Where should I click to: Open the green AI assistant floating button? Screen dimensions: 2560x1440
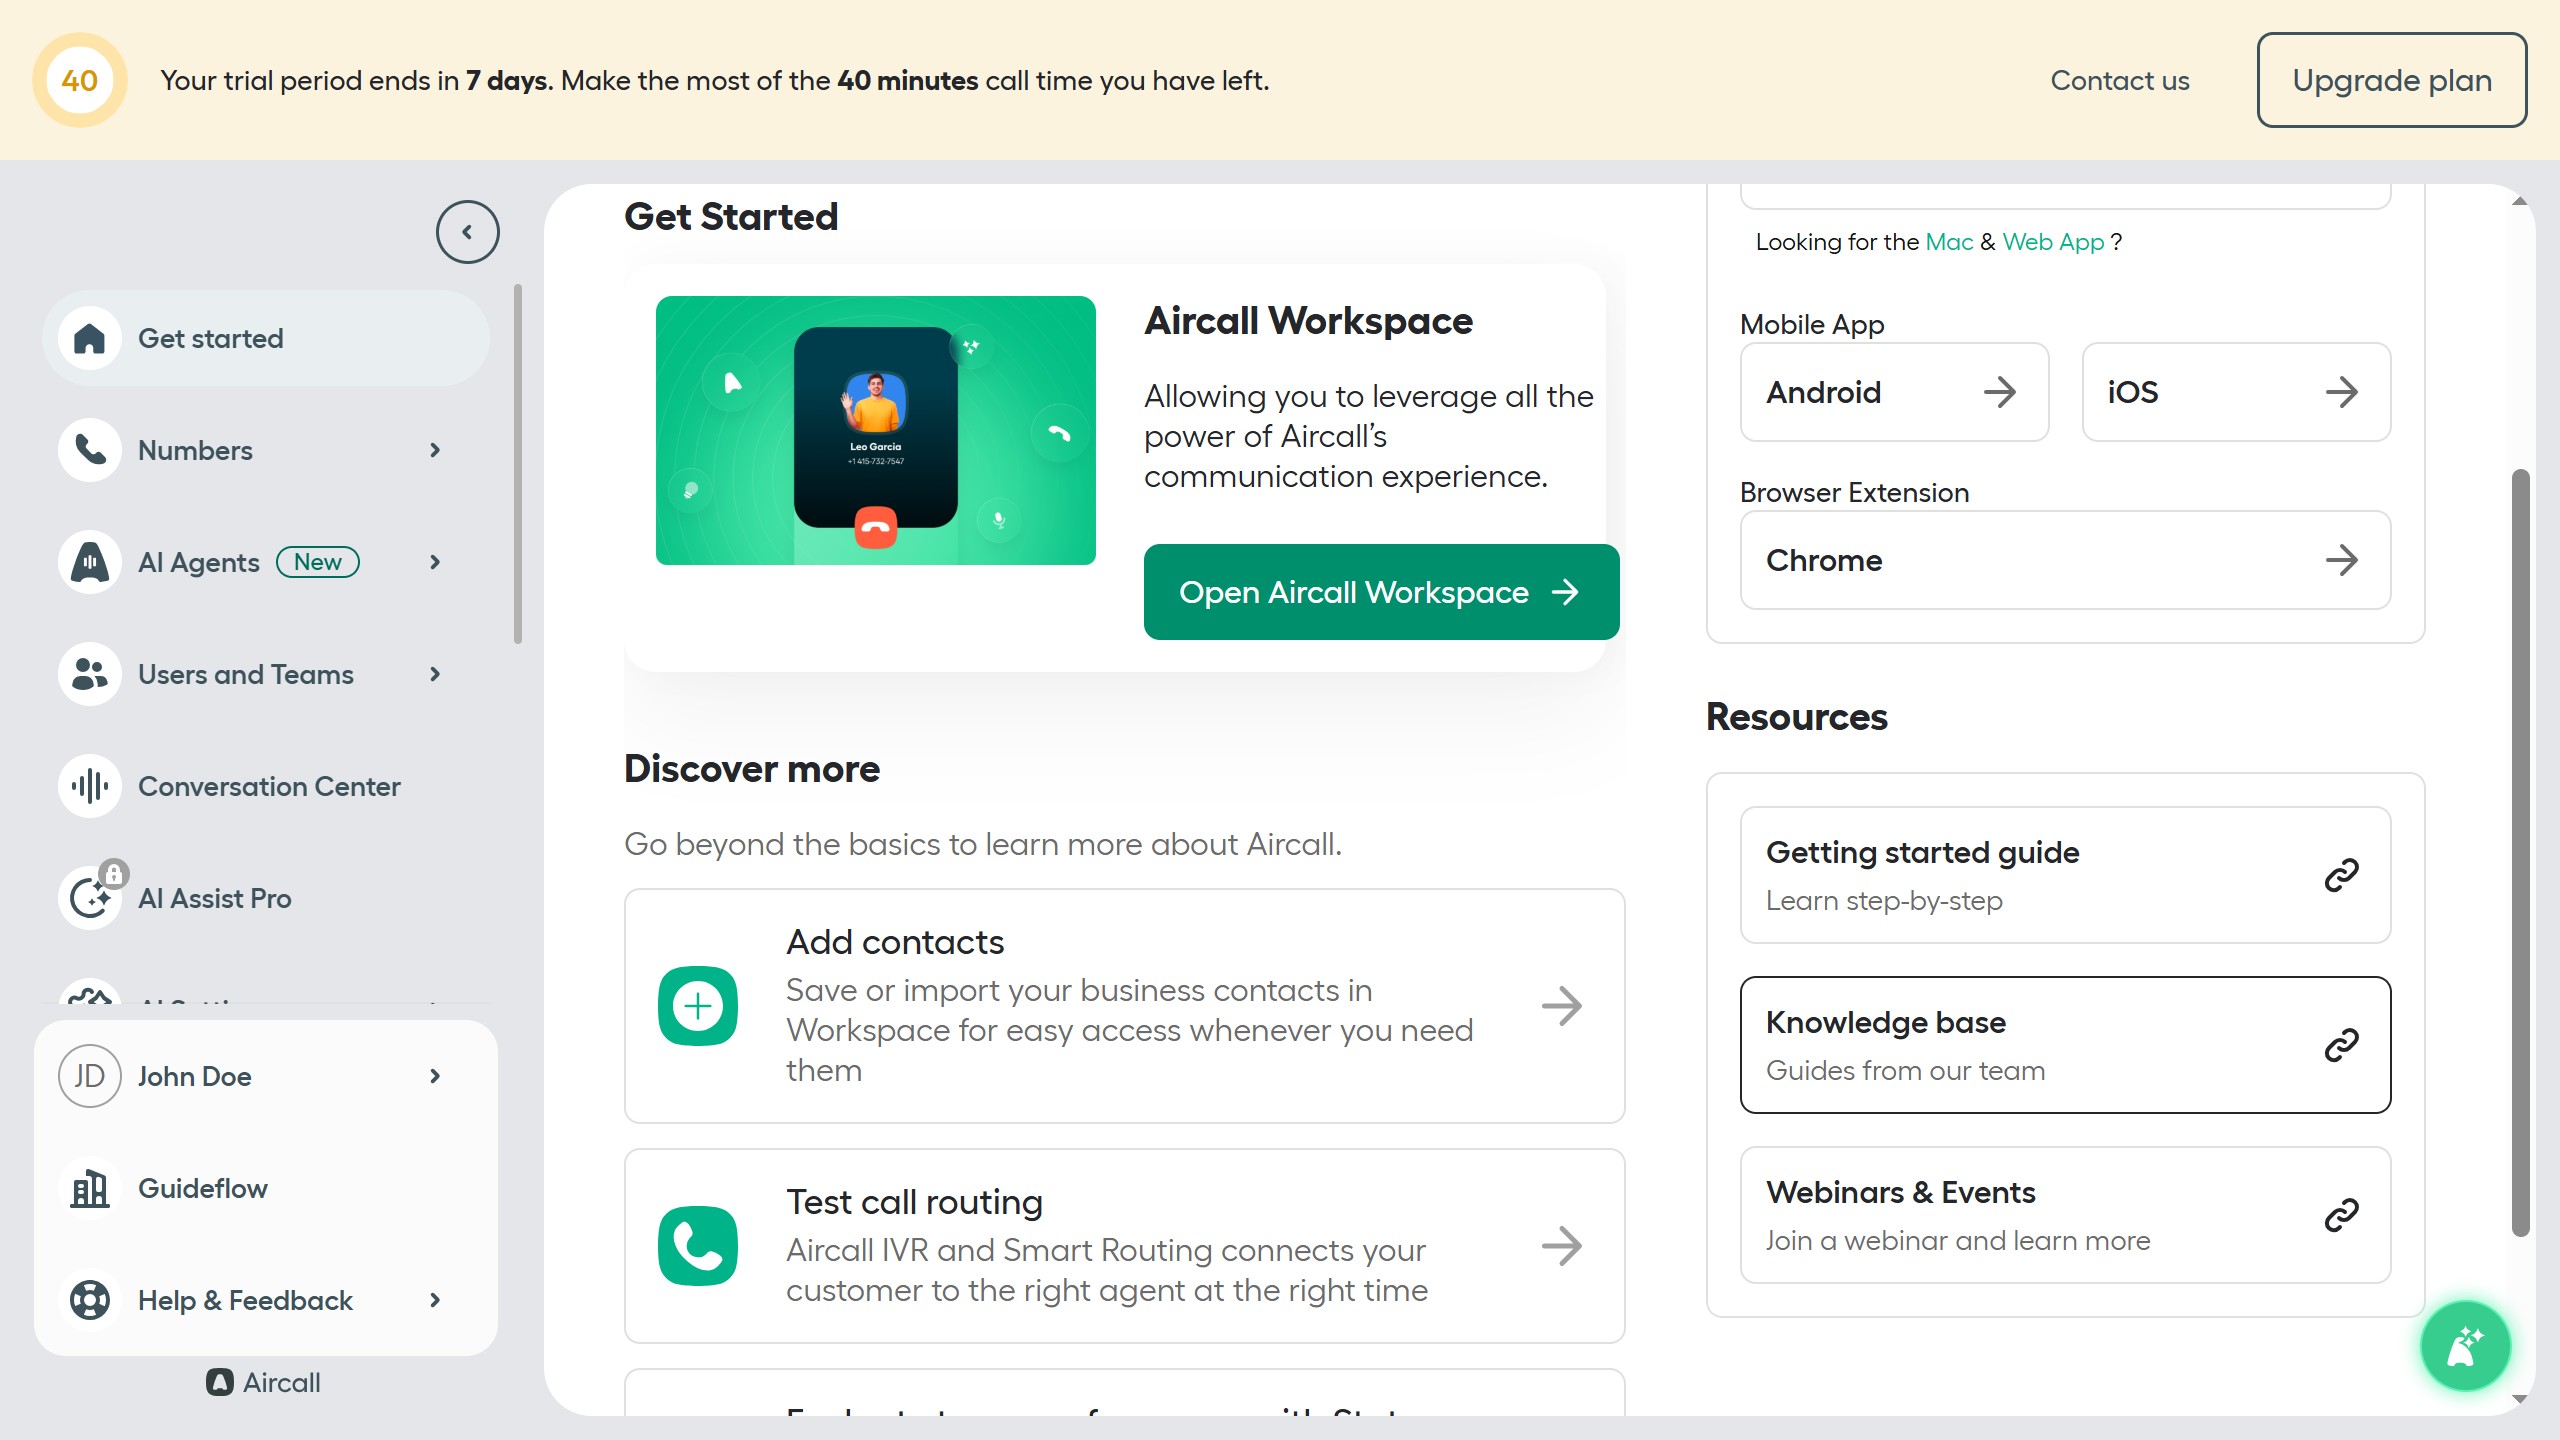click(x=2465, y=1346)
